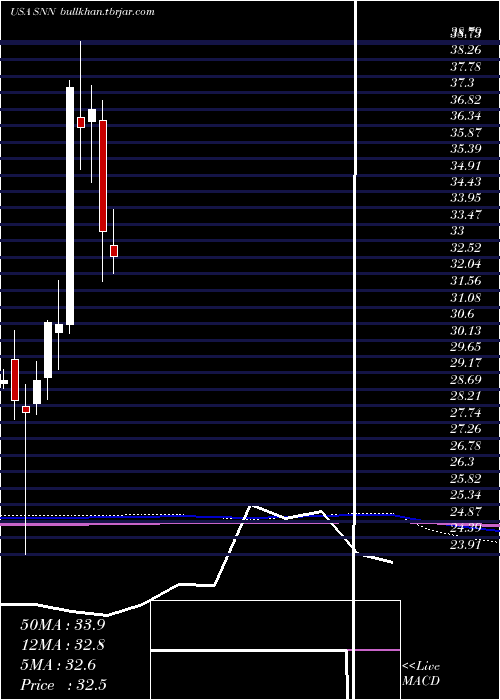Click the 34.91 axis label
Image resolution: width=500 pixels, height=700 pixels.
coord(466,166)
